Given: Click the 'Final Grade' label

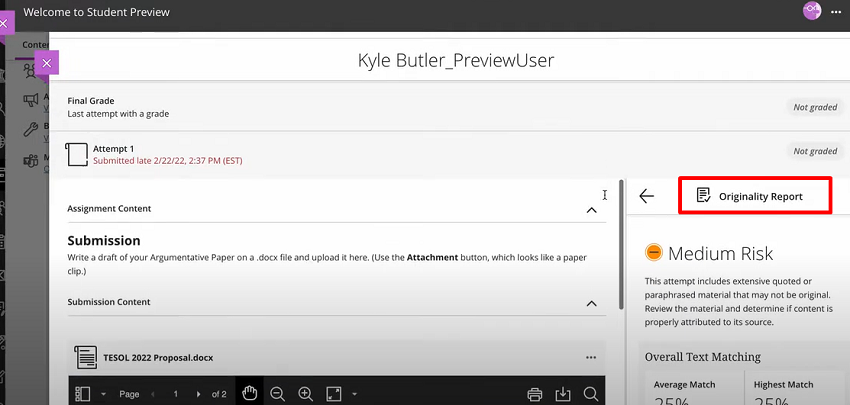Looking at the screenshot, I should point(91,101).
